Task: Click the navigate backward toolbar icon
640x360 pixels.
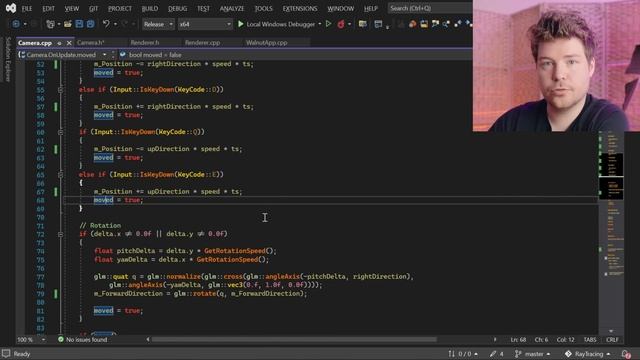Action: [x=16, y=24]
